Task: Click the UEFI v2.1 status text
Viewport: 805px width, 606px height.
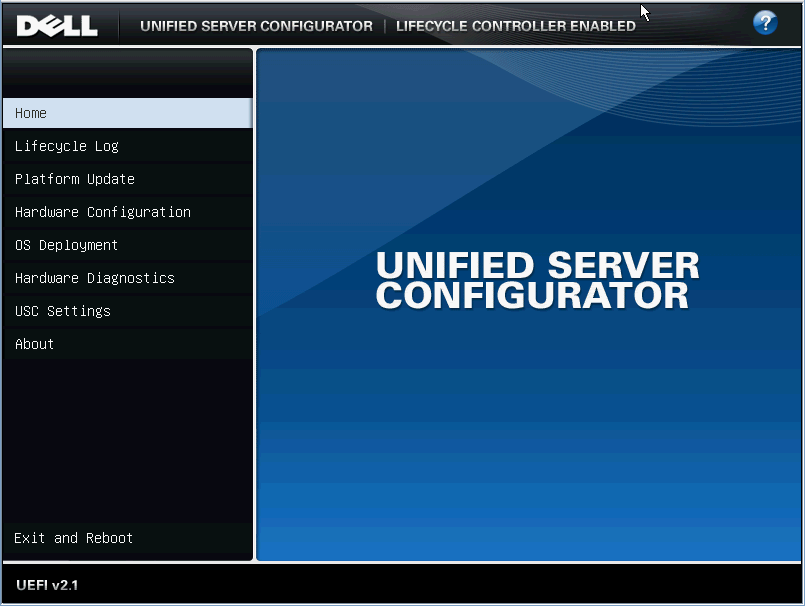Action: point(47,585)
